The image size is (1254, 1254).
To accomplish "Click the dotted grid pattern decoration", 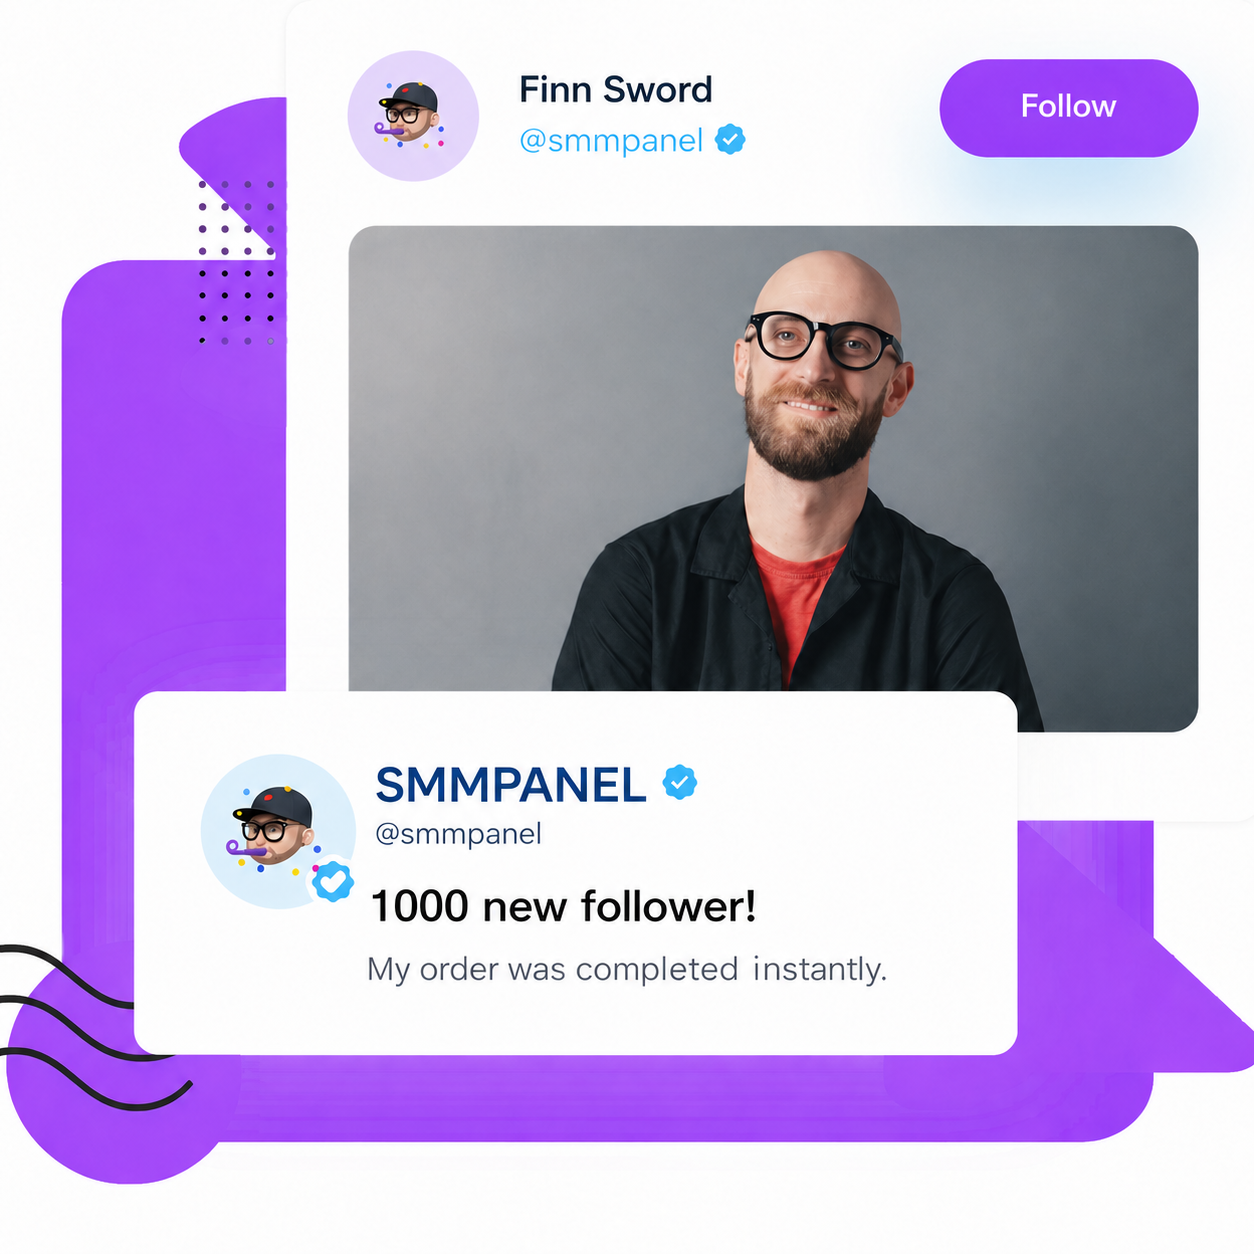I will point(238,262).
